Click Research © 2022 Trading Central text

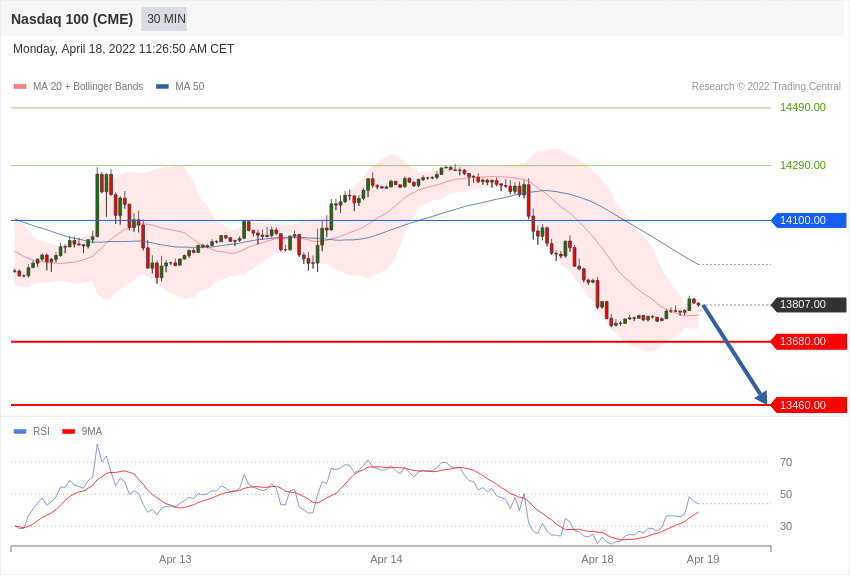(766, 87)
